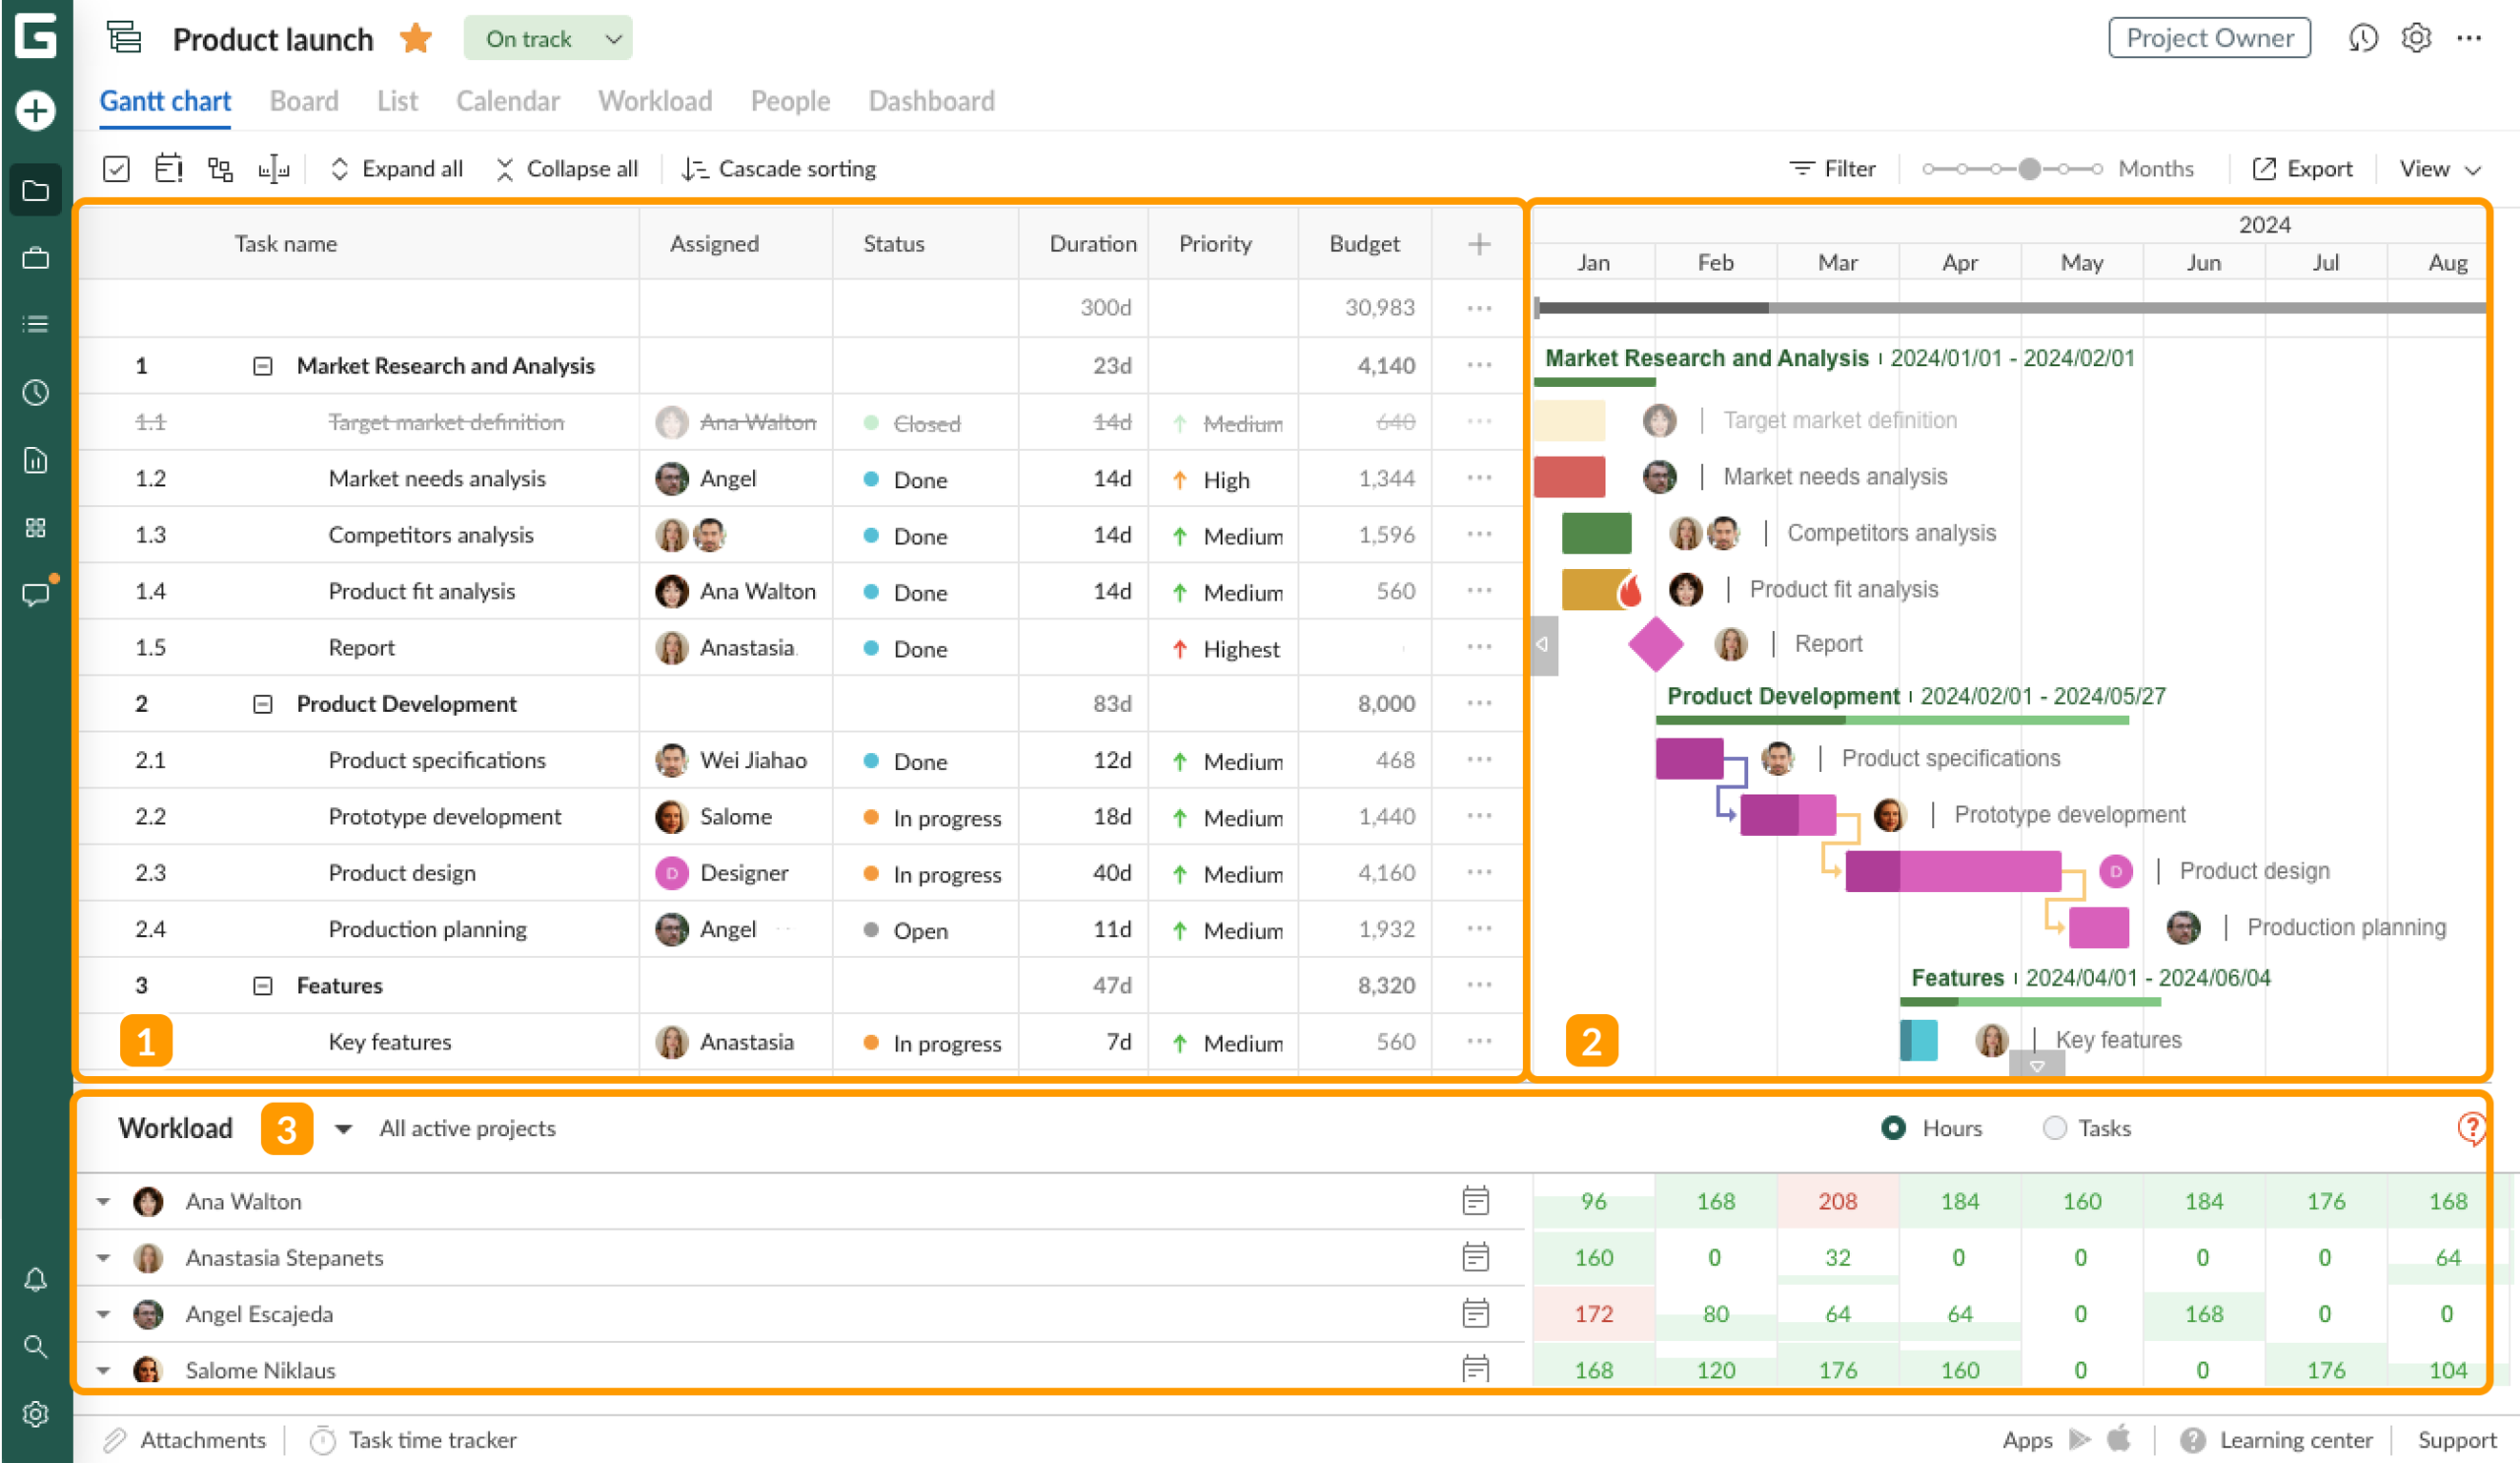The image size is (2520, 1463).
Task: Click the baseline toolbar icon
Action: (x=273, y=168)
